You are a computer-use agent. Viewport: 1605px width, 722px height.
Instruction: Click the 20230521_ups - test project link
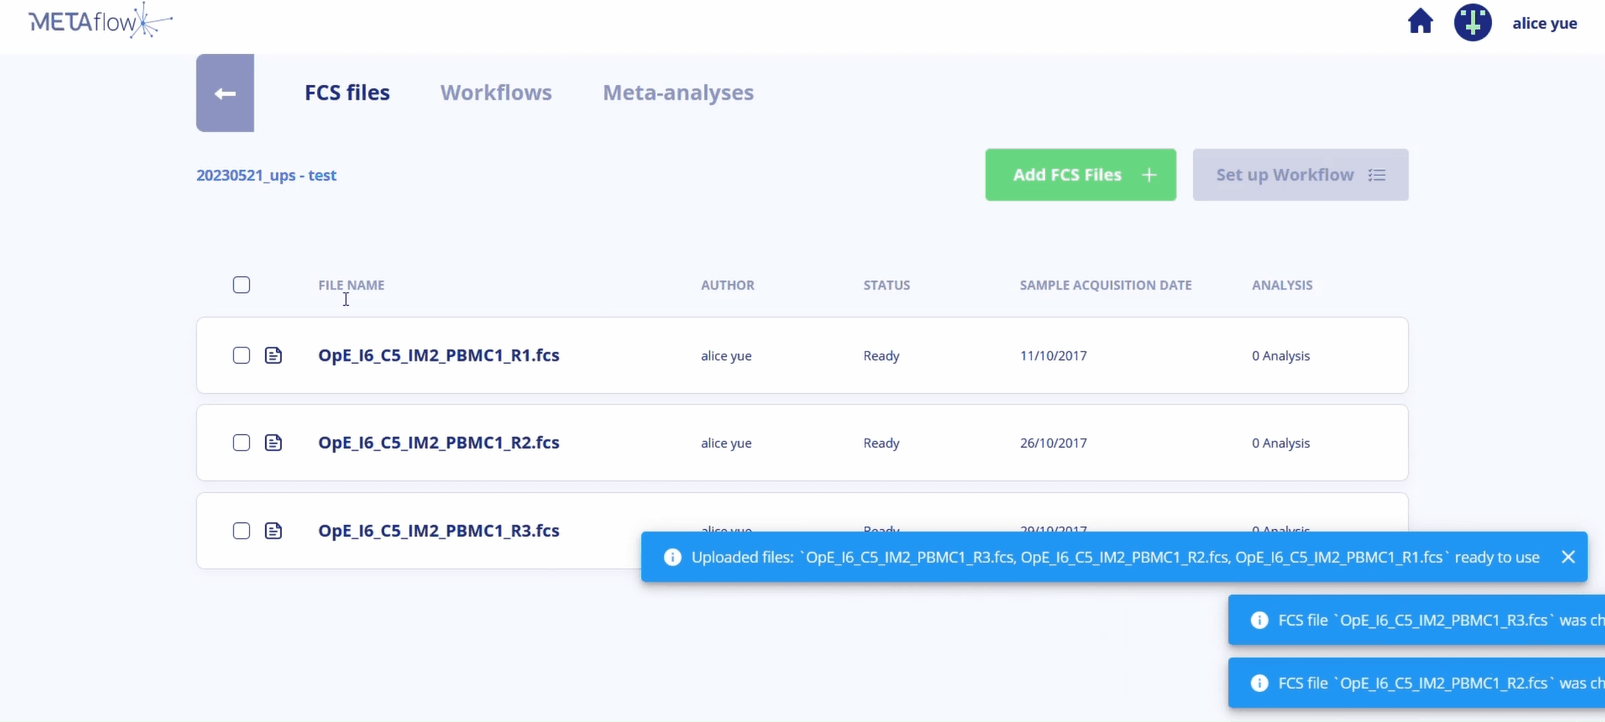[266, 175]
